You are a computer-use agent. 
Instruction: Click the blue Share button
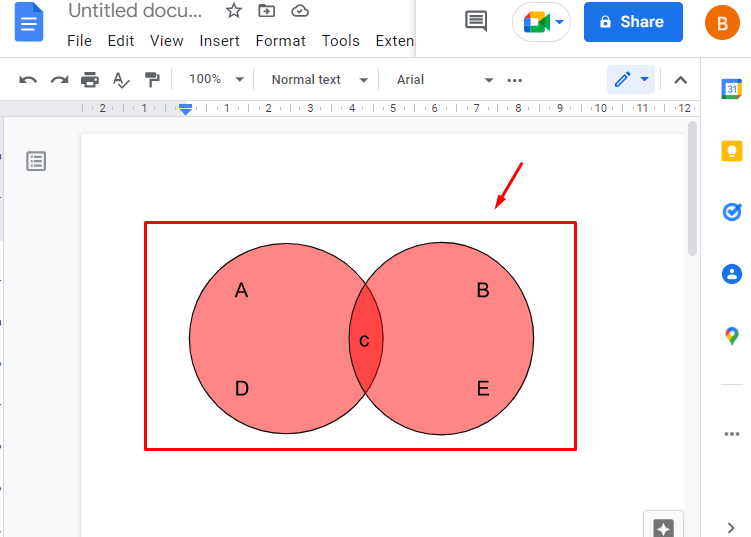point(633,22)
